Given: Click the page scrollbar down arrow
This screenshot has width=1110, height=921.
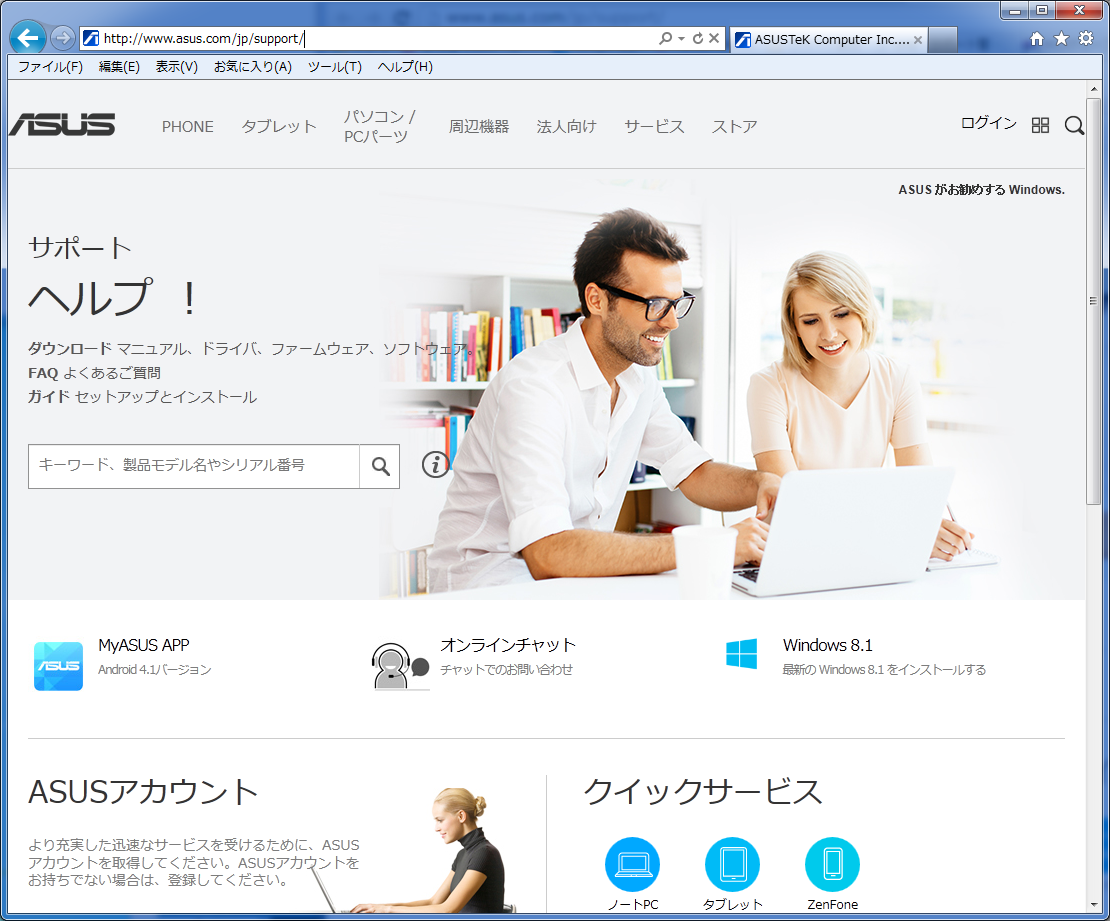Looking at the screenshot, I should click(1094, 905).
